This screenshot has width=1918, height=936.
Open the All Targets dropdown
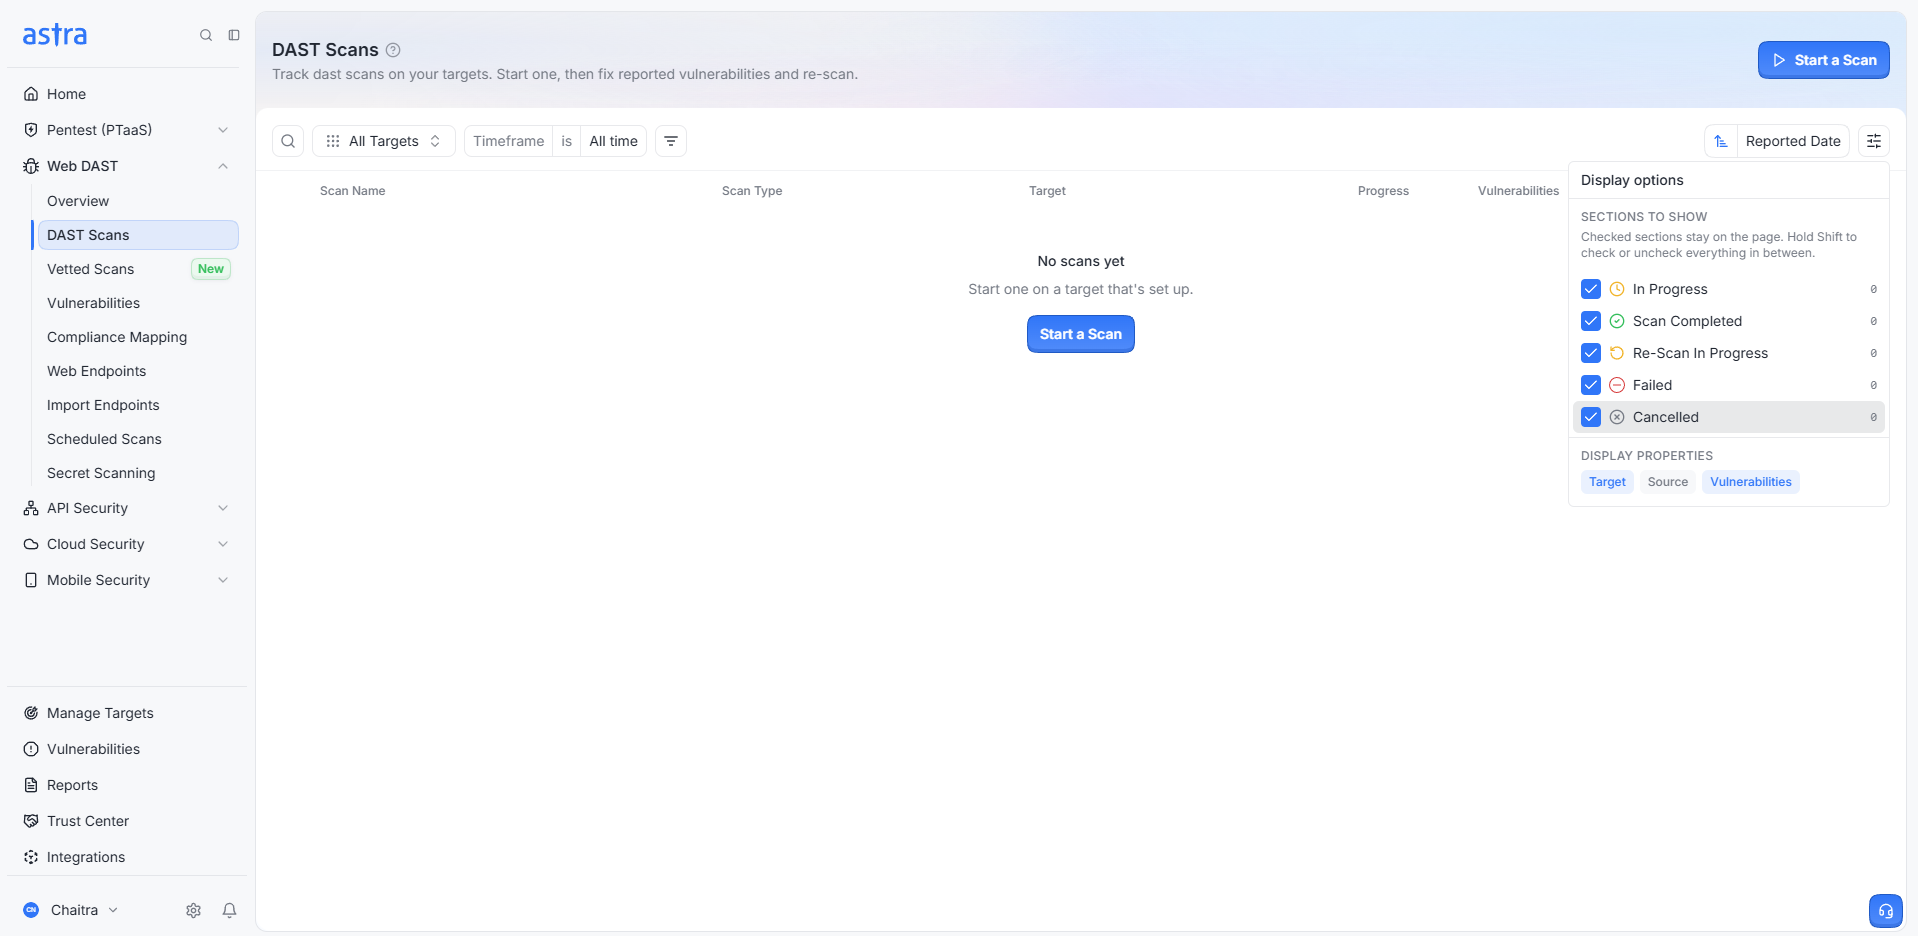384,141
